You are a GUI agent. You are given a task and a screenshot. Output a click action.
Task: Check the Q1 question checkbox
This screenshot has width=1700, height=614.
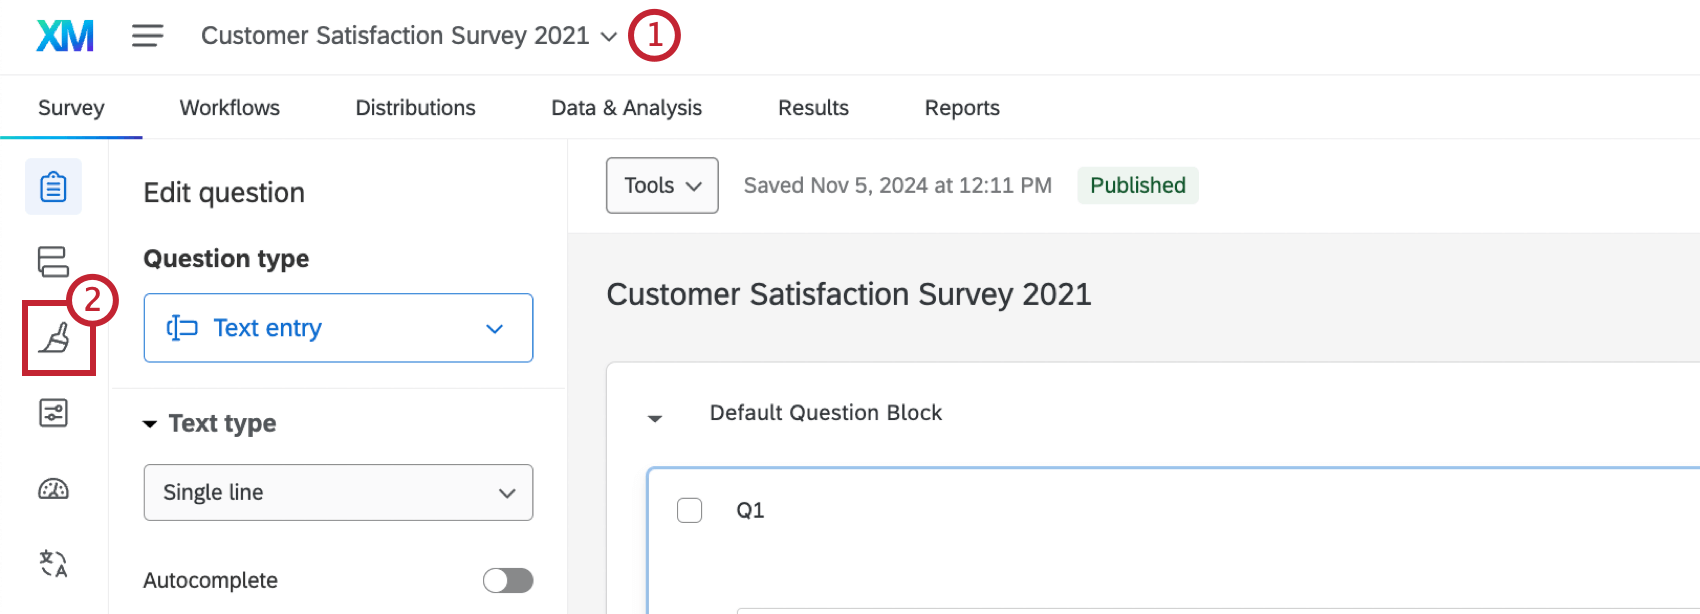[690, 511]
